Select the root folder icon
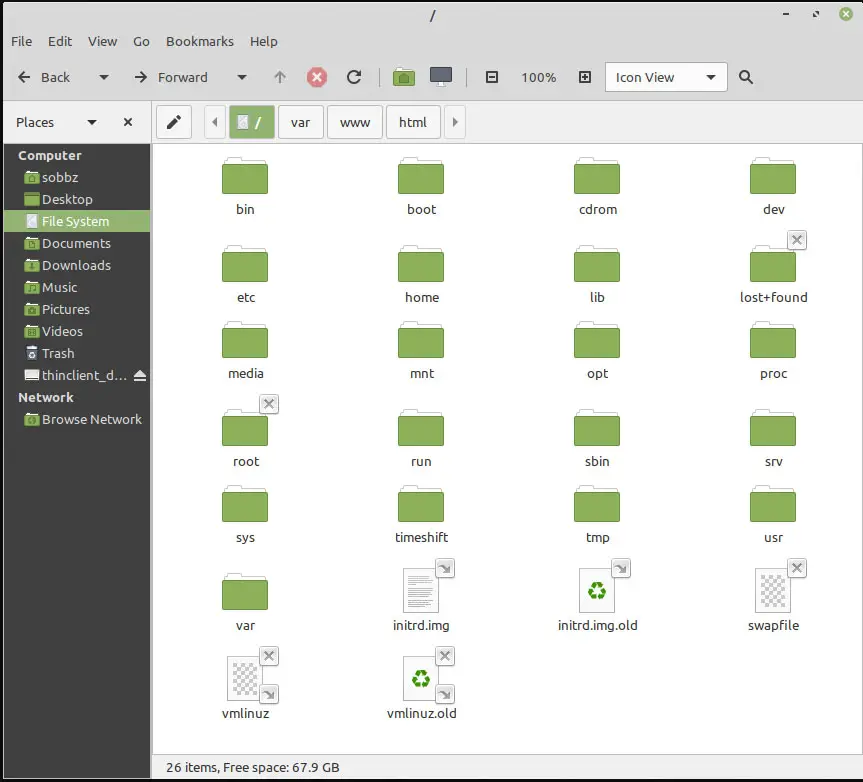The width and height of the screenshot is (863, 782). click(245, 428)
